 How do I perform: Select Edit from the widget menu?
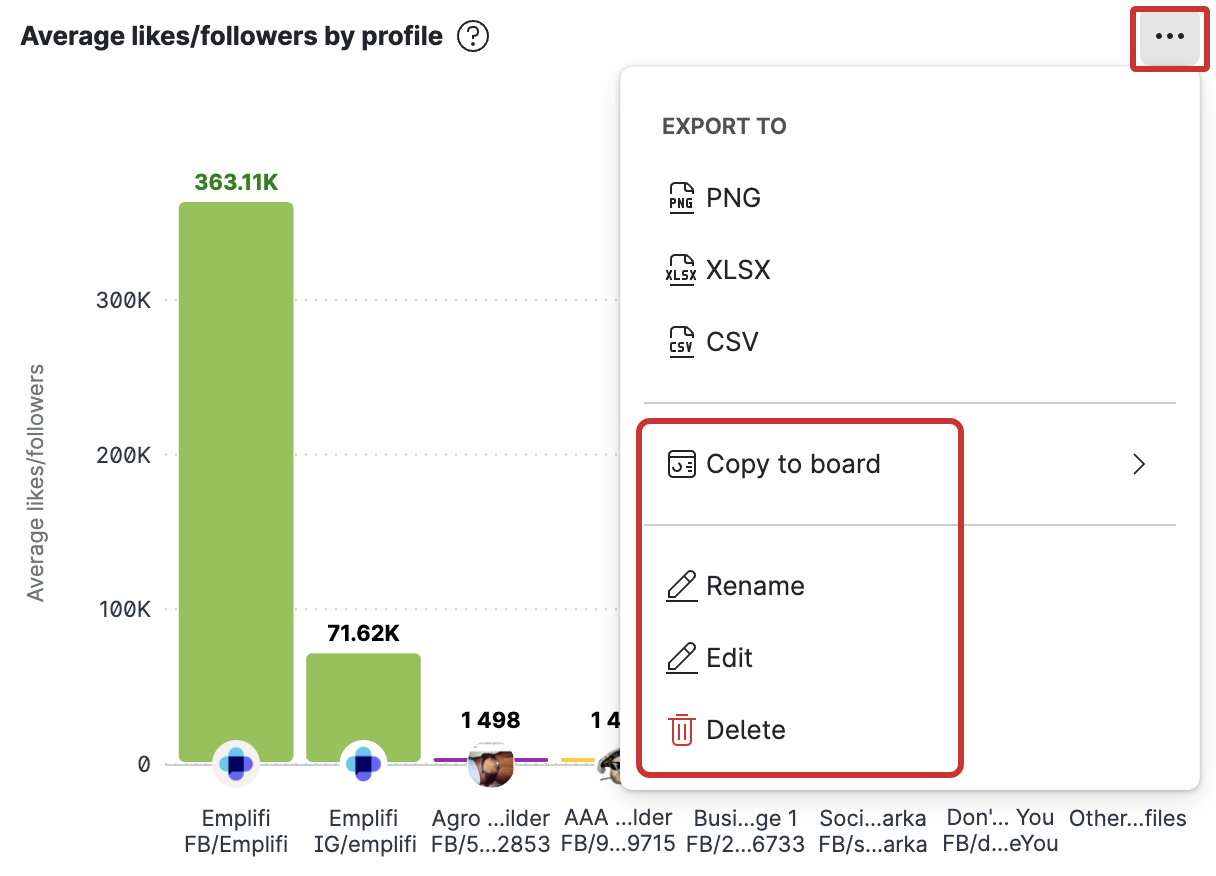[x=729, y=658]
